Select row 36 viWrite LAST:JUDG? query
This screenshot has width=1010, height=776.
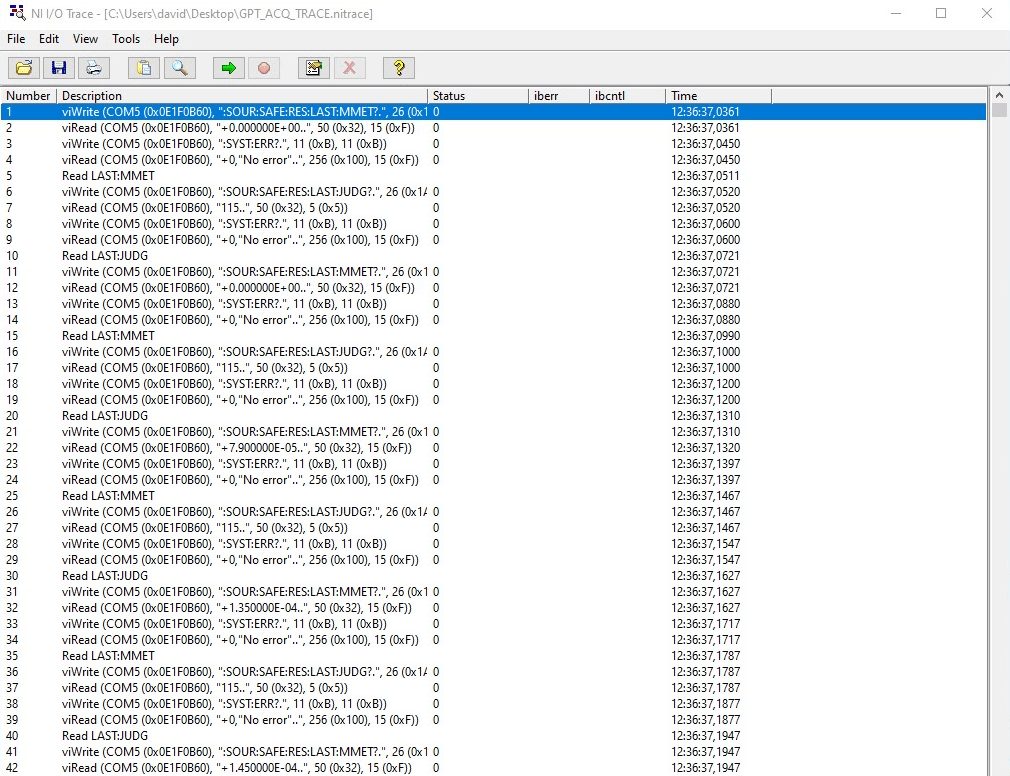click(493, 672)
